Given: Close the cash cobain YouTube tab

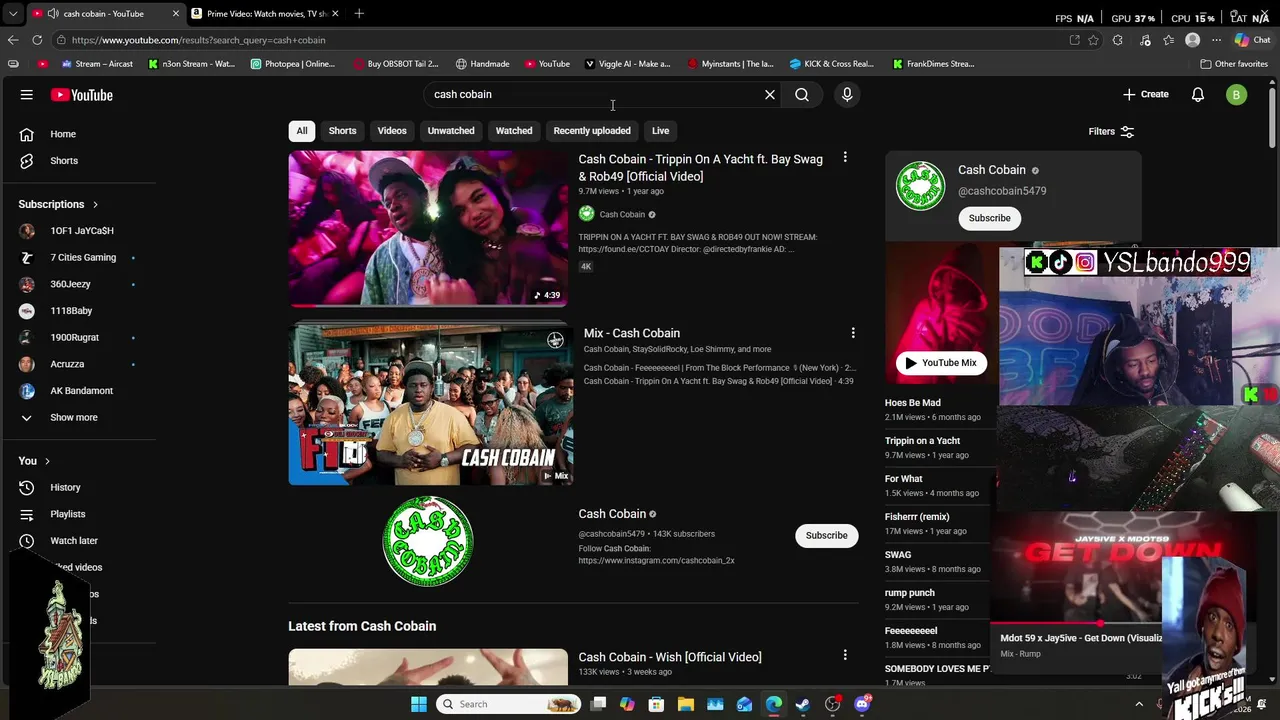Looking at the screenshot, I should 176,14.
